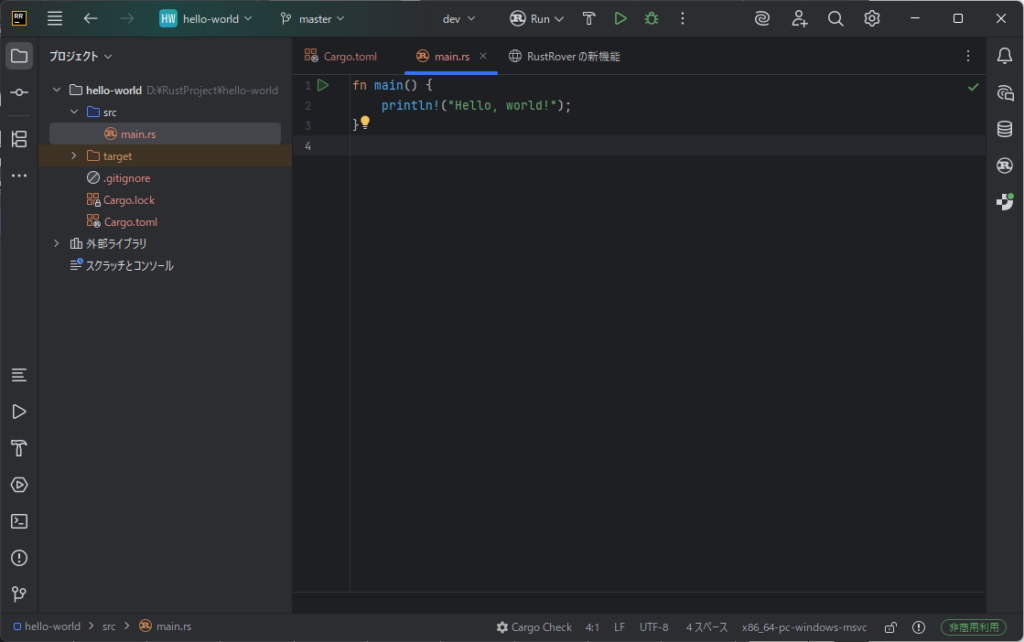The height and width of the screenshot is (642, 1024).
Task: Open Search Everywhere magnifier
Action: [x=835, y=19]
